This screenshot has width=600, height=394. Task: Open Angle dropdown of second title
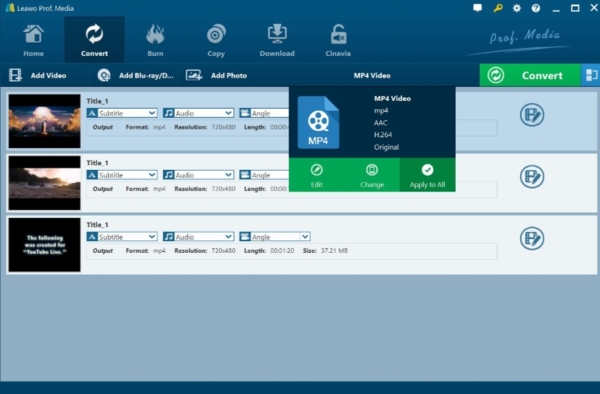(264, 175)
